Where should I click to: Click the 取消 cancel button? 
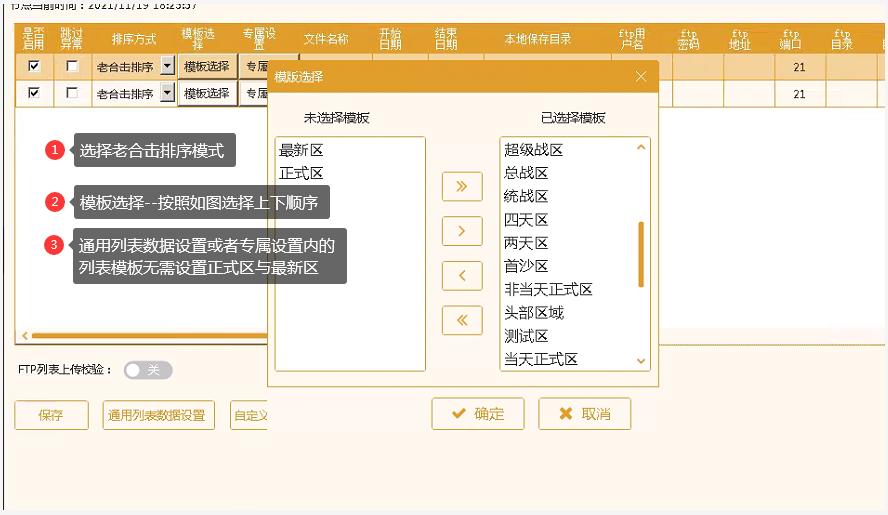584,414
